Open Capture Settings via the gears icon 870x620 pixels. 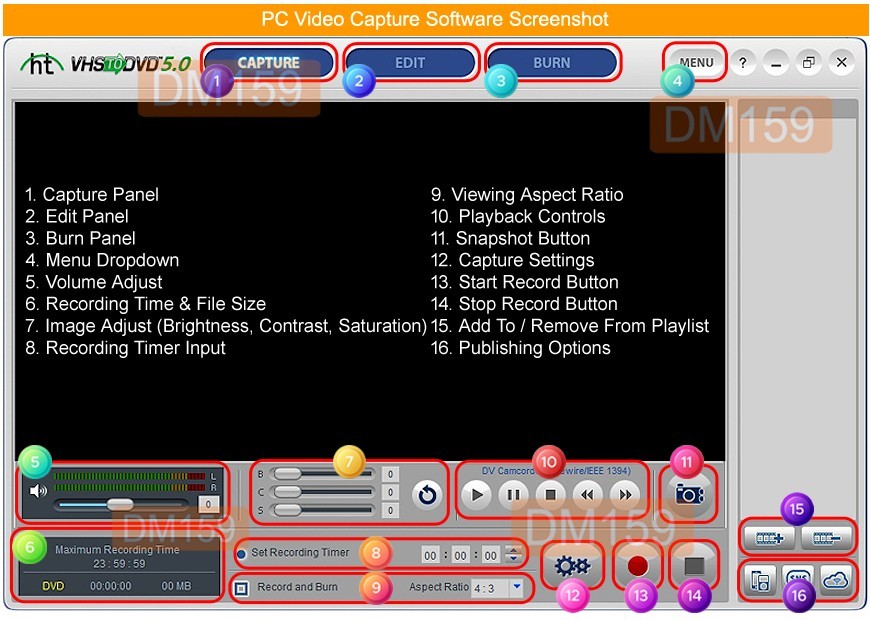tap(572, 566)
